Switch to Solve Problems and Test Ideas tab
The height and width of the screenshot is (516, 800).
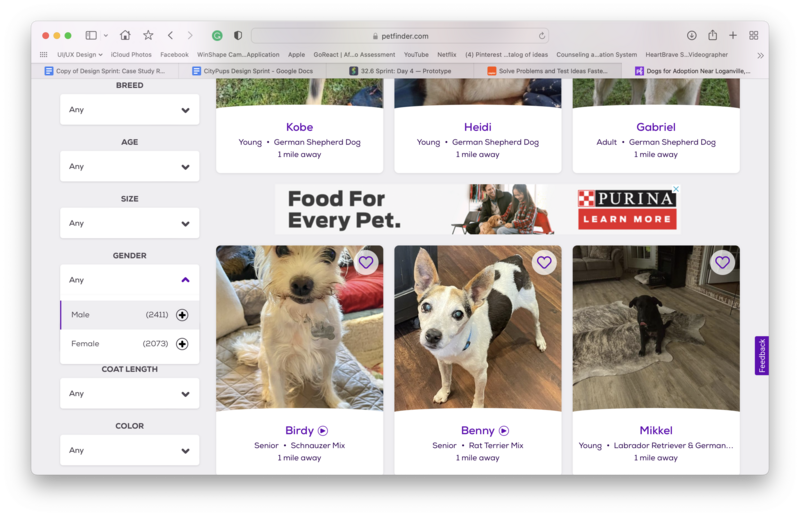click(x=548, y=71)
